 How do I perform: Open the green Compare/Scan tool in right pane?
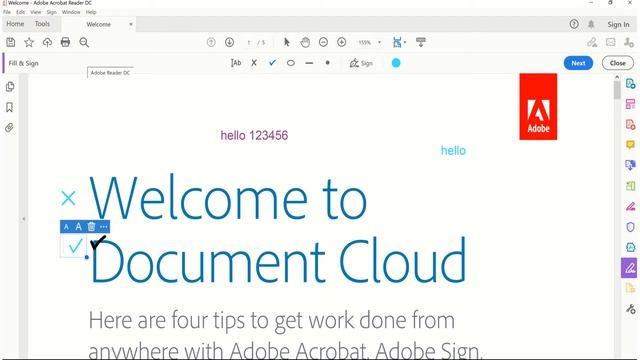(x=630, y=186)
